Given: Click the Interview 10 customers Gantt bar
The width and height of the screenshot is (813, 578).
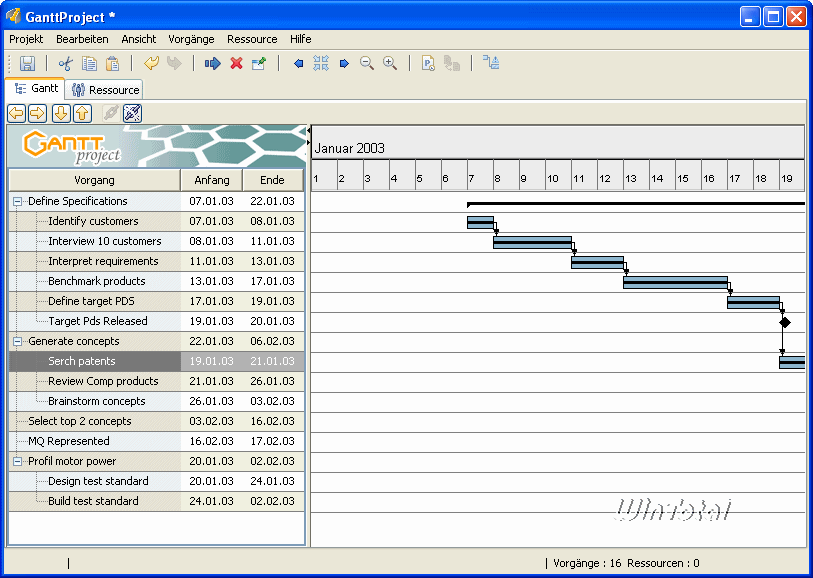Looking at the screenshot, I should (x=532, y=242).
